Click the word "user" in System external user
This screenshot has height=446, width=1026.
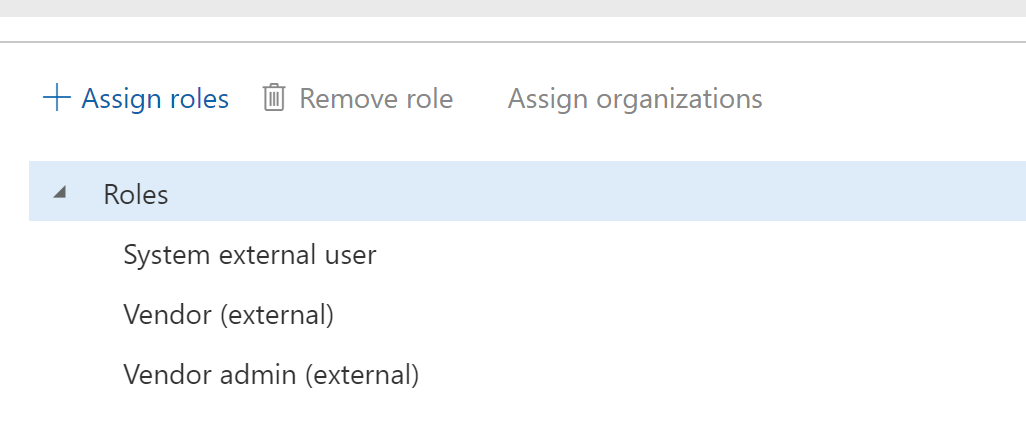pyautogui.click(x=350, y=255)
